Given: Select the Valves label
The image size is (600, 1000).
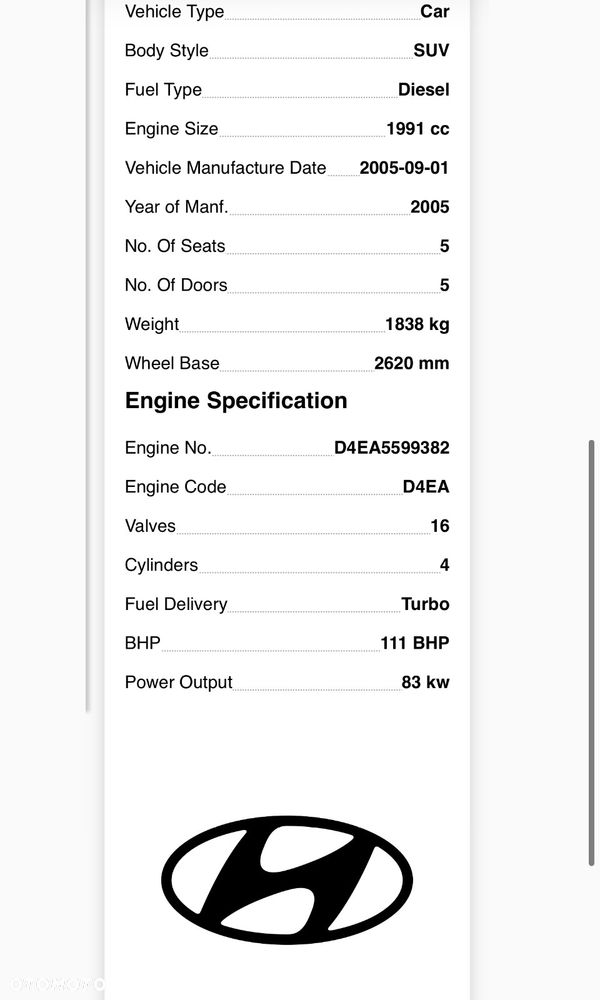Looking at the screenshot, I should (x=150, y=526).
